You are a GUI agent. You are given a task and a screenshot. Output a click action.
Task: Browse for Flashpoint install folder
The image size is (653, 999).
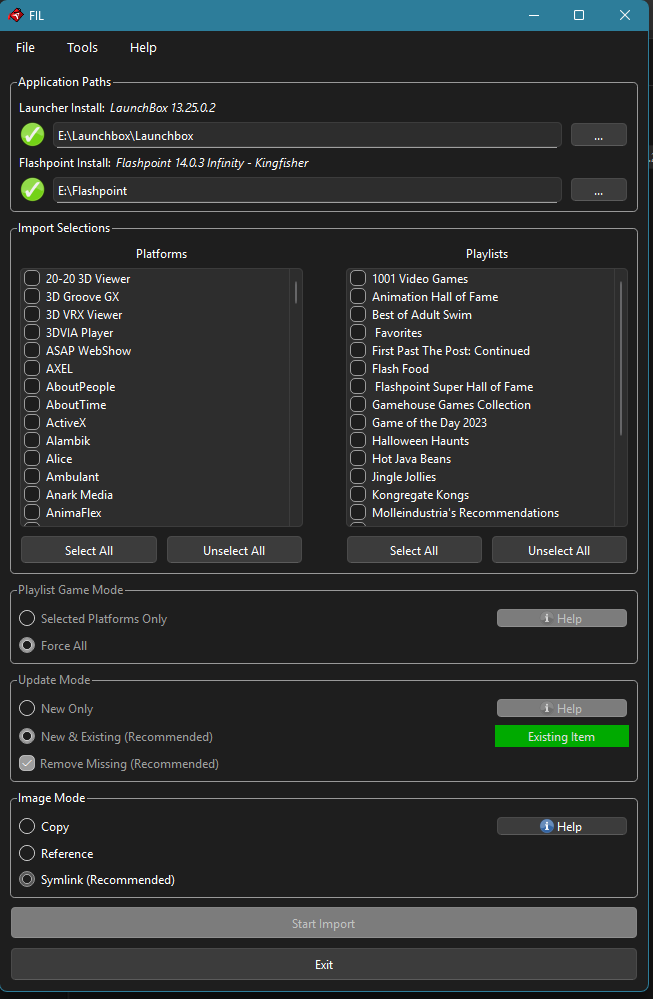click(x=598, y=190)
